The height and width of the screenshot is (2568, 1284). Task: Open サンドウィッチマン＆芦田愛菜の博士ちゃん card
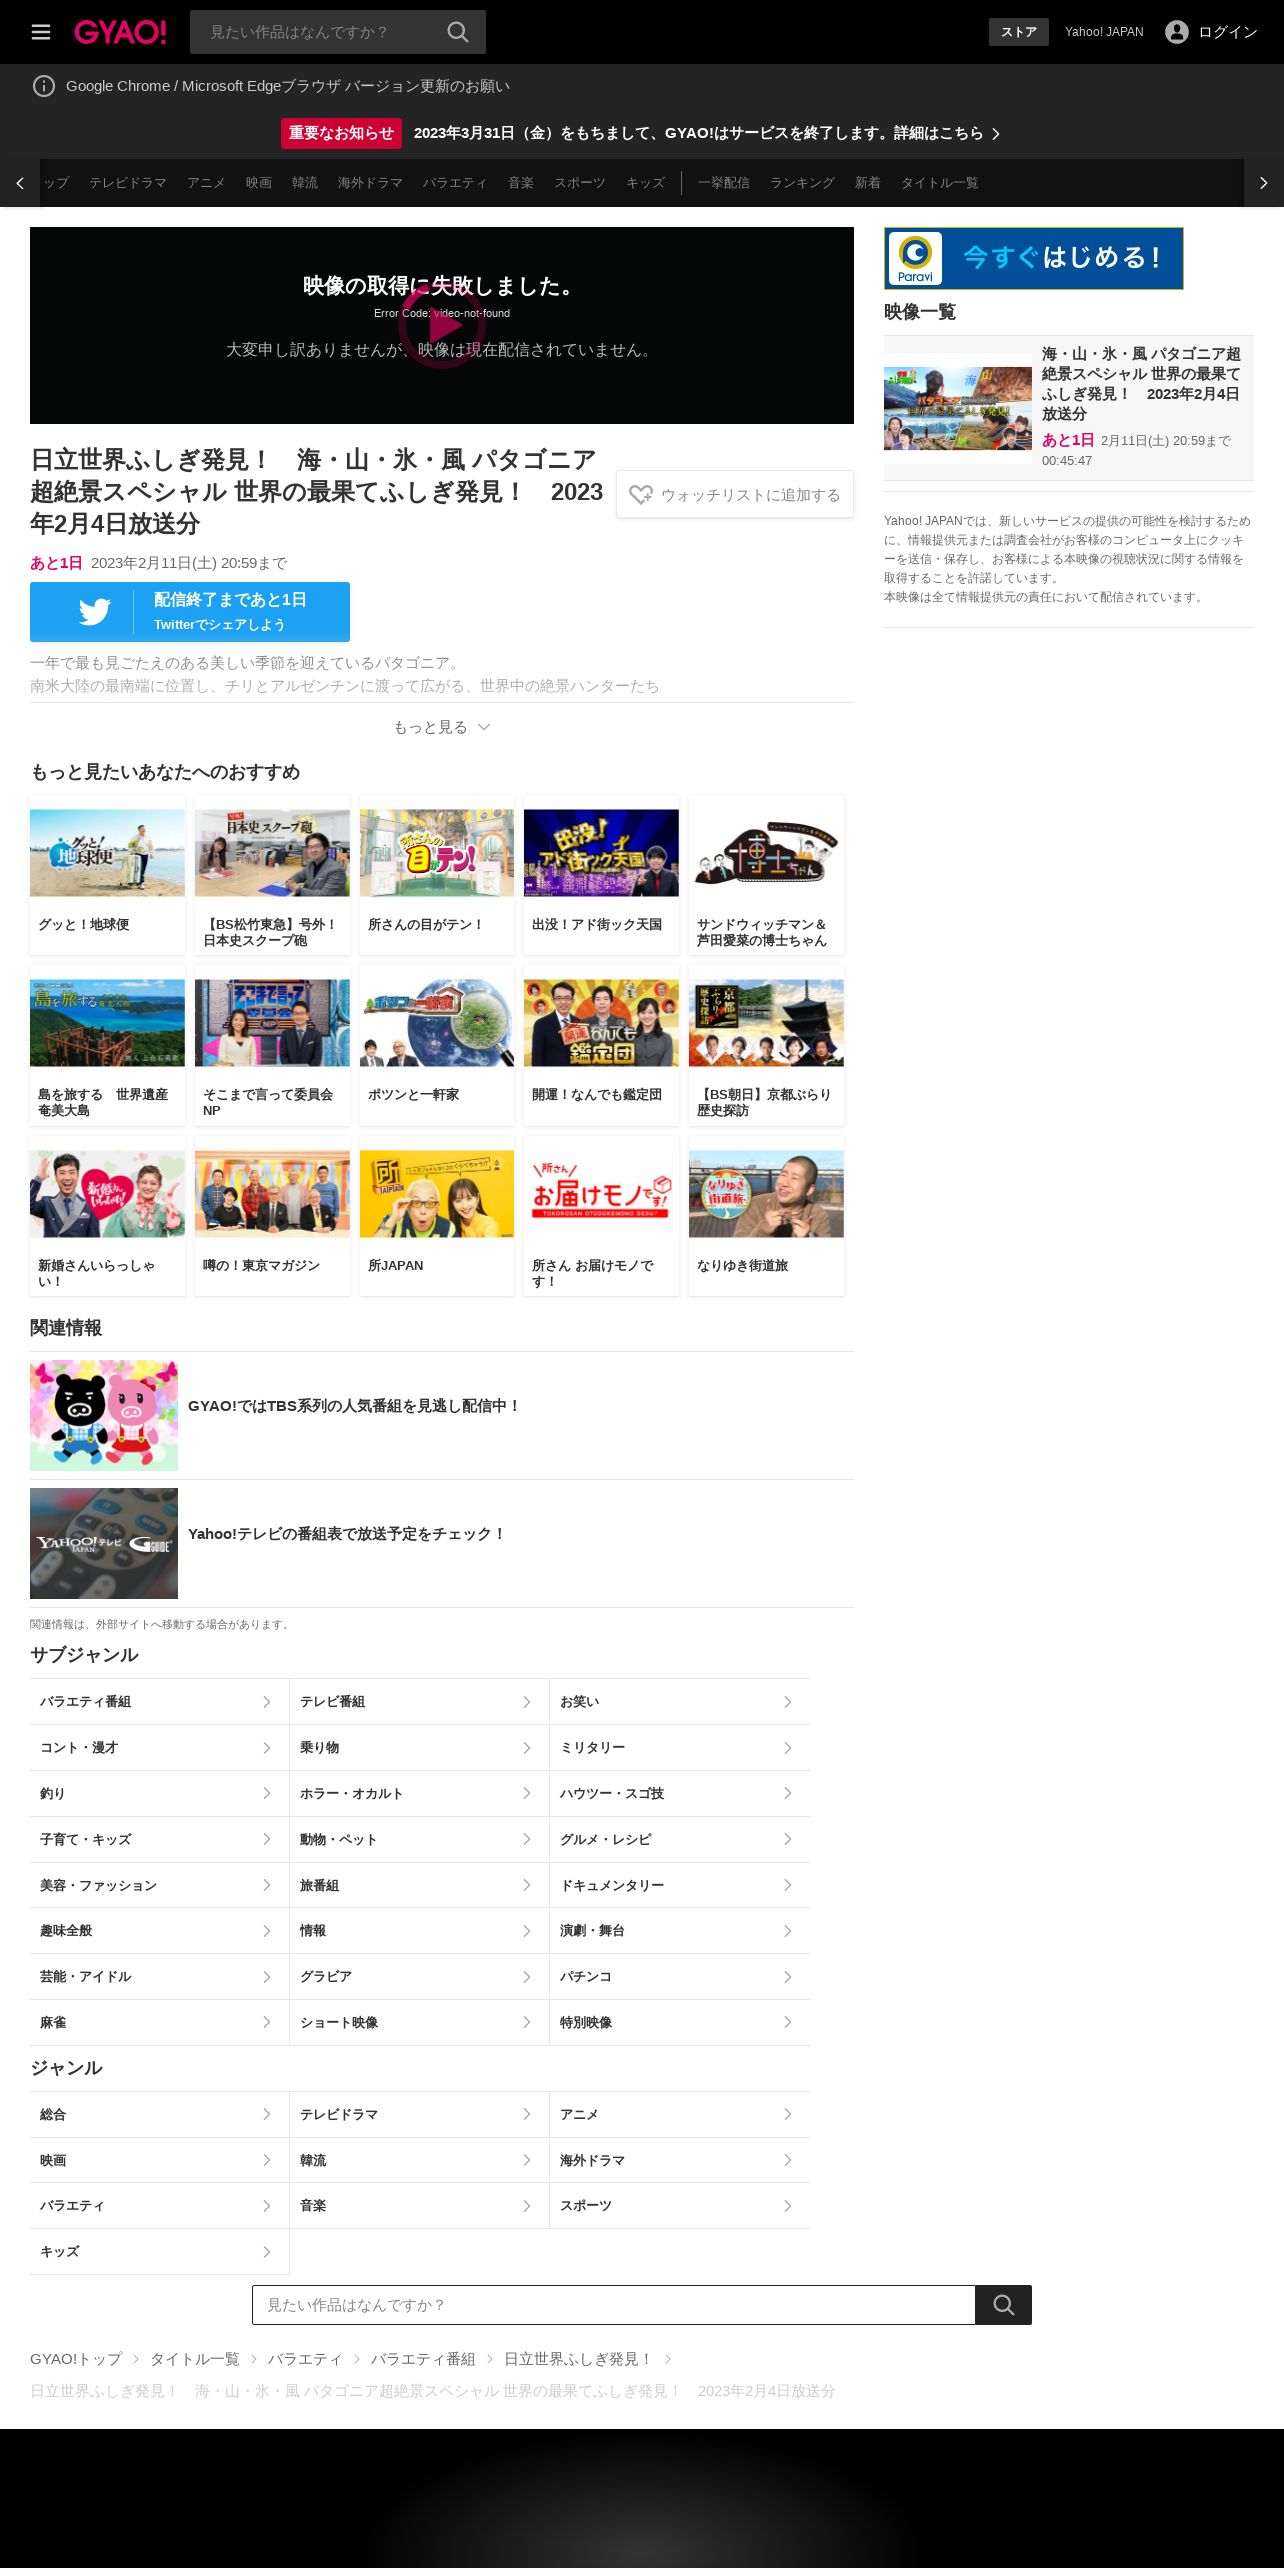[766, 876]
